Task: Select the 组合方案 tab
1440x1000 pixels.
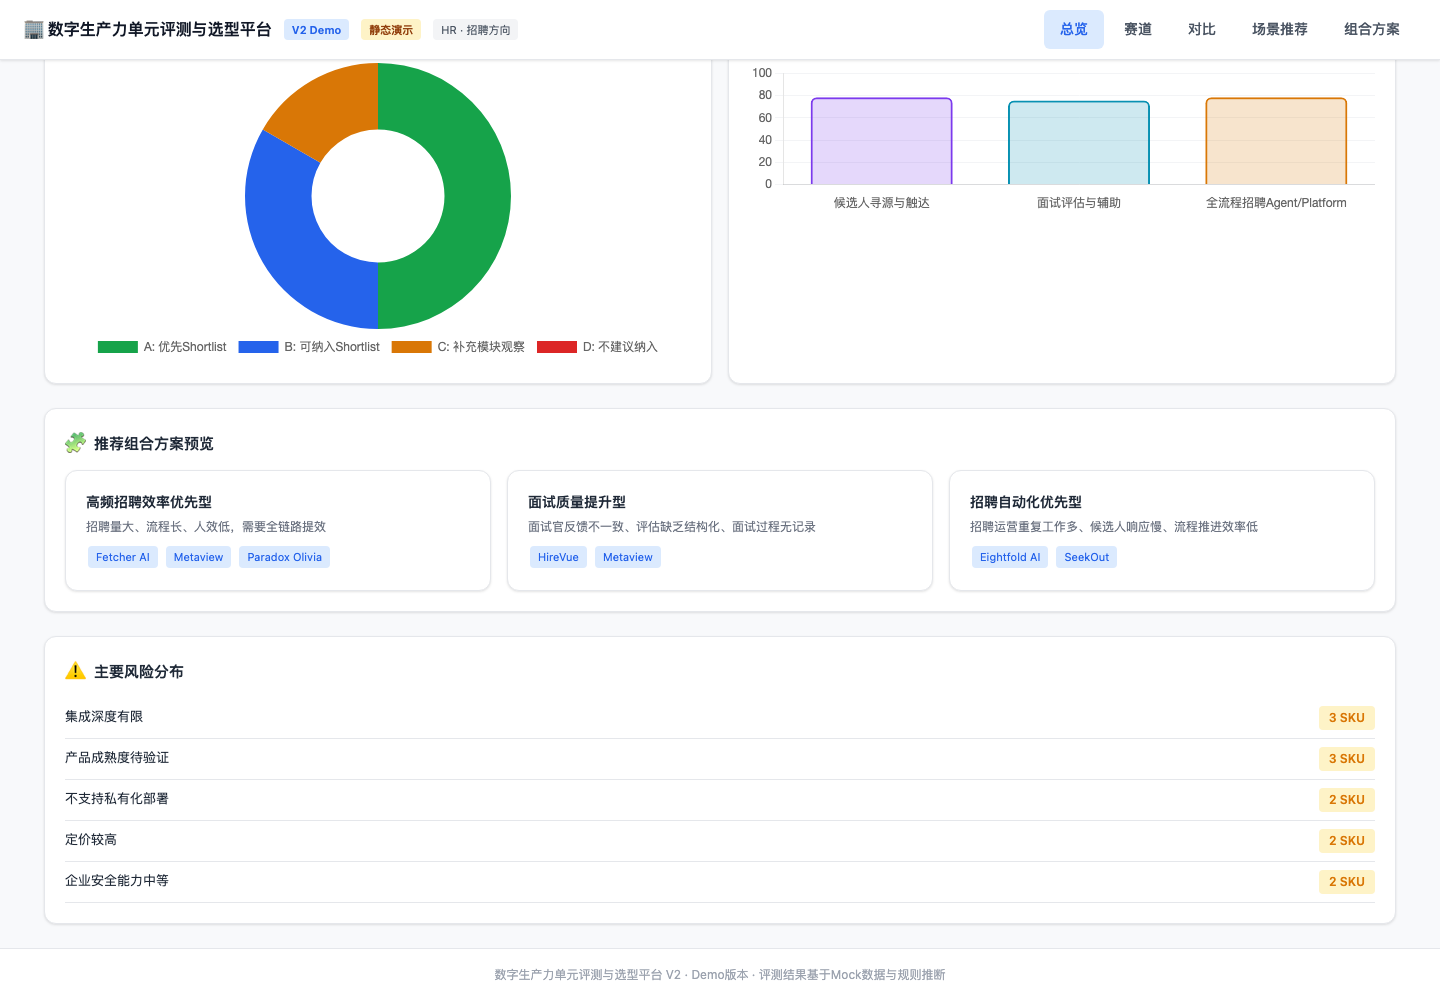Action: tap(1372, 30)
